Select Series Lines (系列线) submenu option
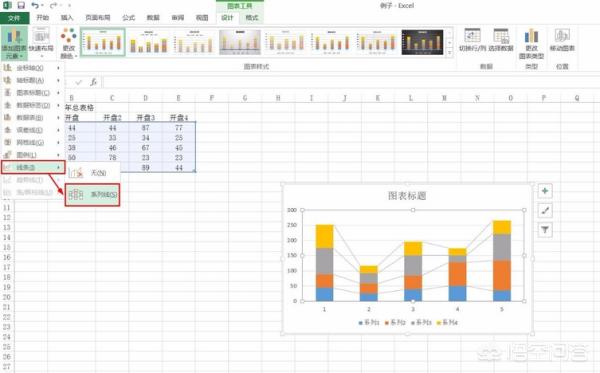Screen dimensions: 600x373 tap(92, 195)
